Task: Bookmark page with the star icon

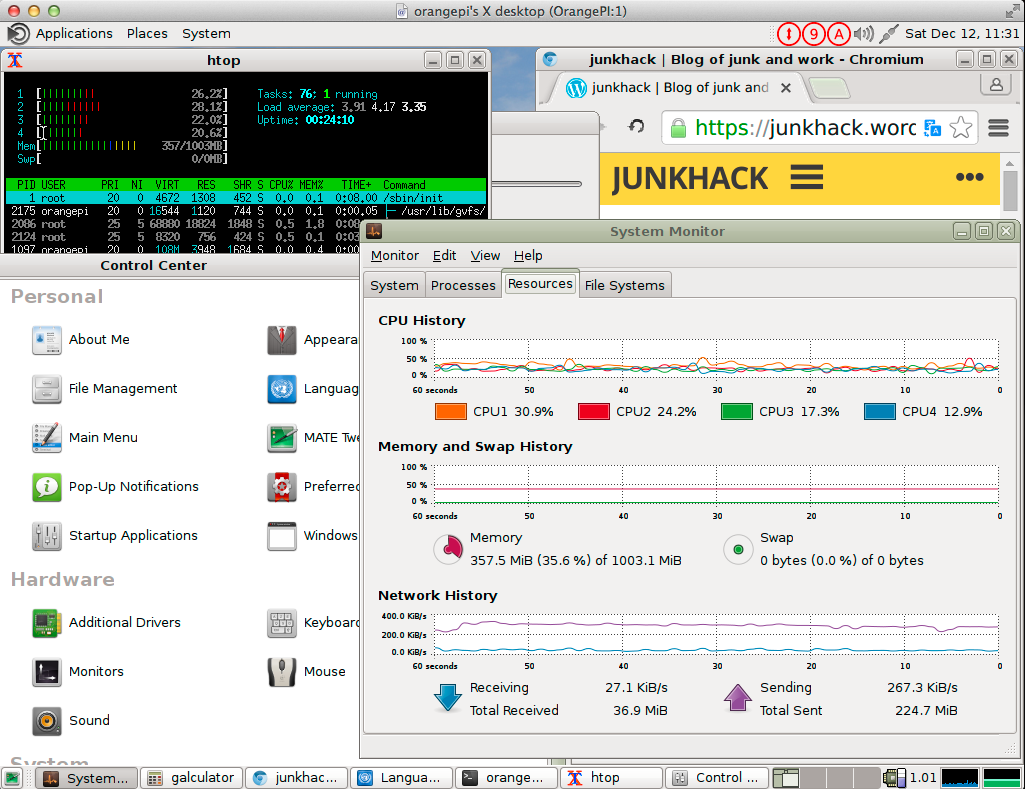Action: [960, 127]
